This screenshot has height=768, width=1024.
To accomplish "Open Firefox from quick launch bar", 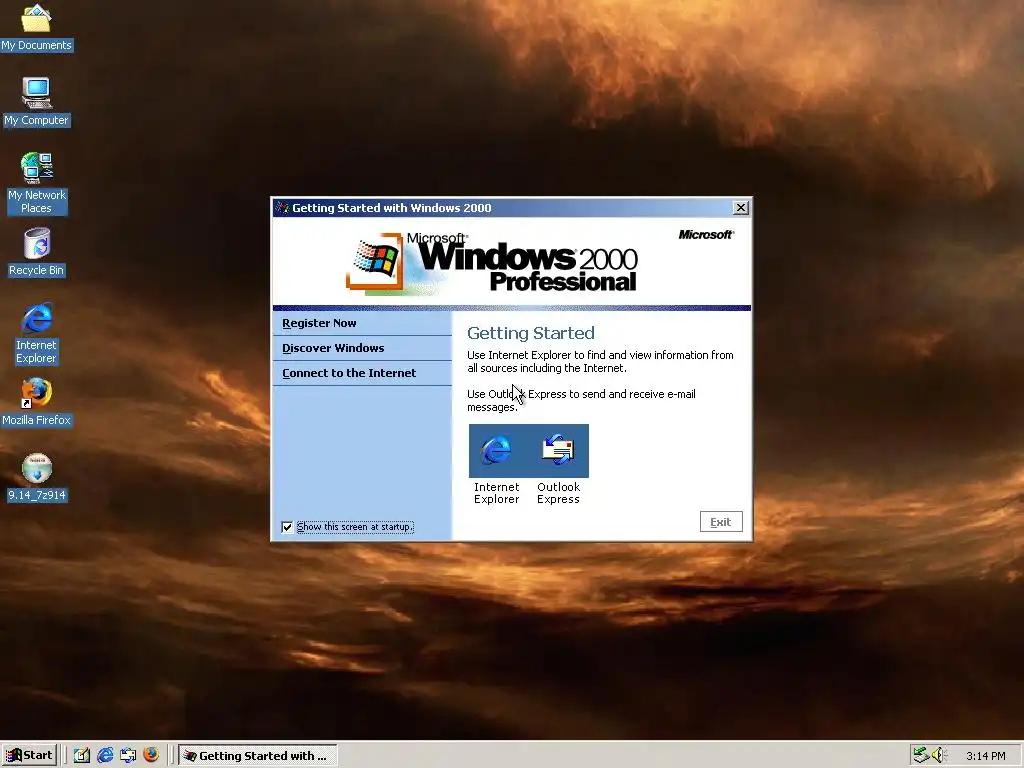I will point(151,755).
